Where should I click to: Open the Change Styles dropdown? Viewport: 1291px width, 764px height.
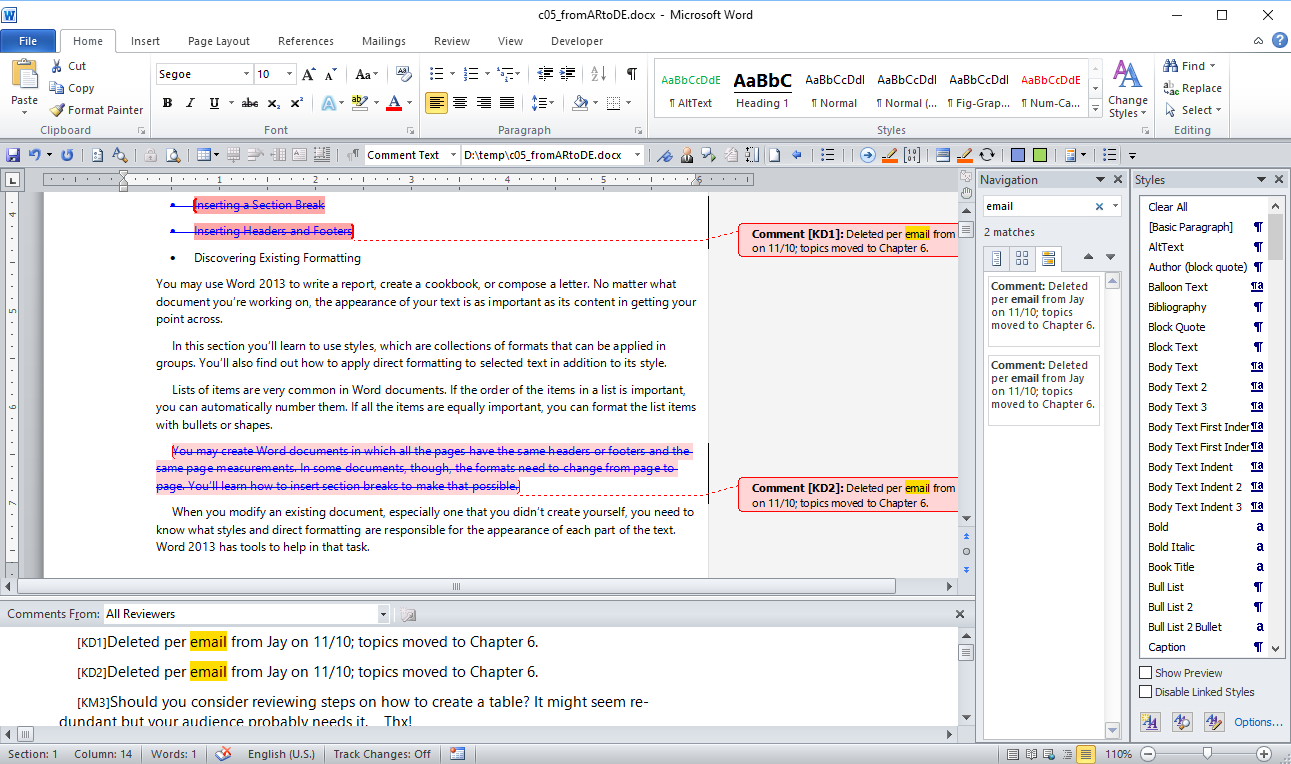coord(1128,90)
